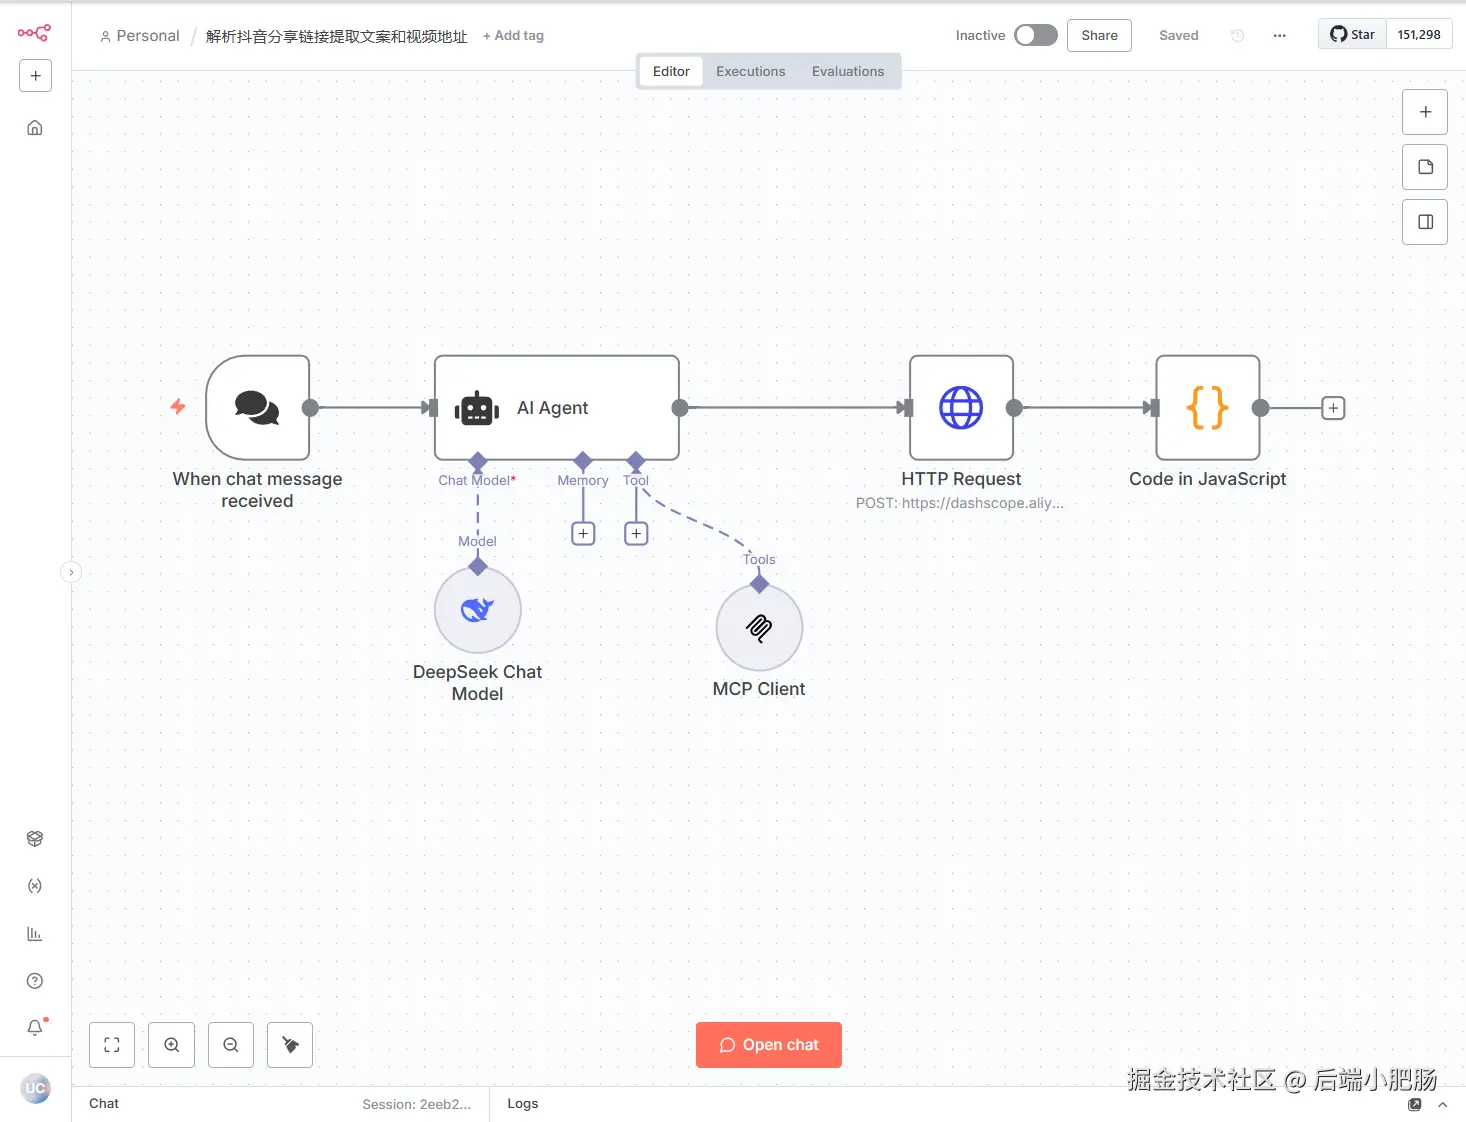Go to the Home overview icon

tap(35, 128)
